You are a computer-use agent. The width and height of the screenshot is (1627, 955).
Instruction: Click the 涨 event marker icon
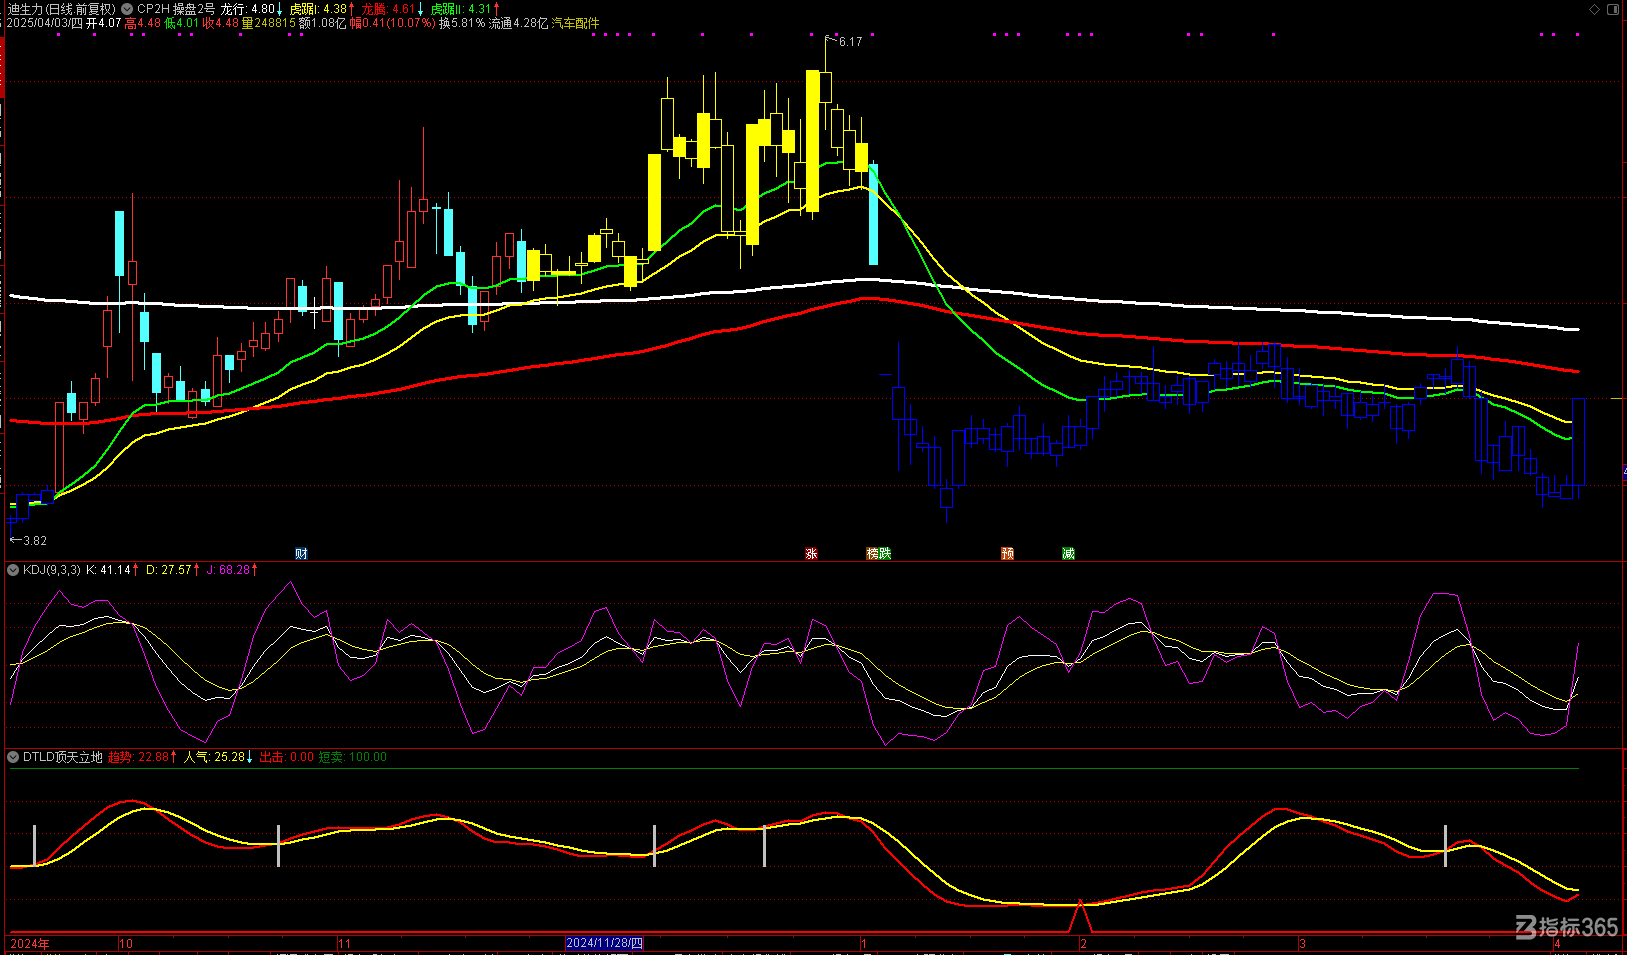(811, 553)
